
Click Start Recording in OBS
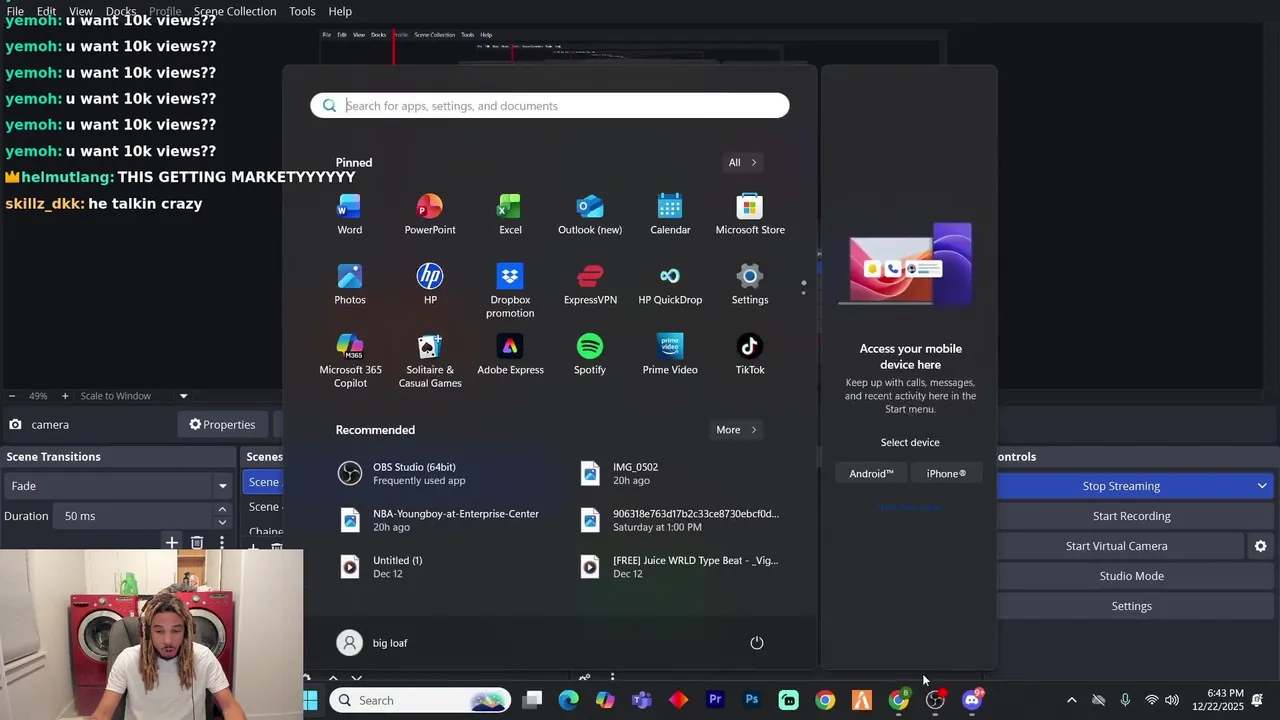[1131, 516]
